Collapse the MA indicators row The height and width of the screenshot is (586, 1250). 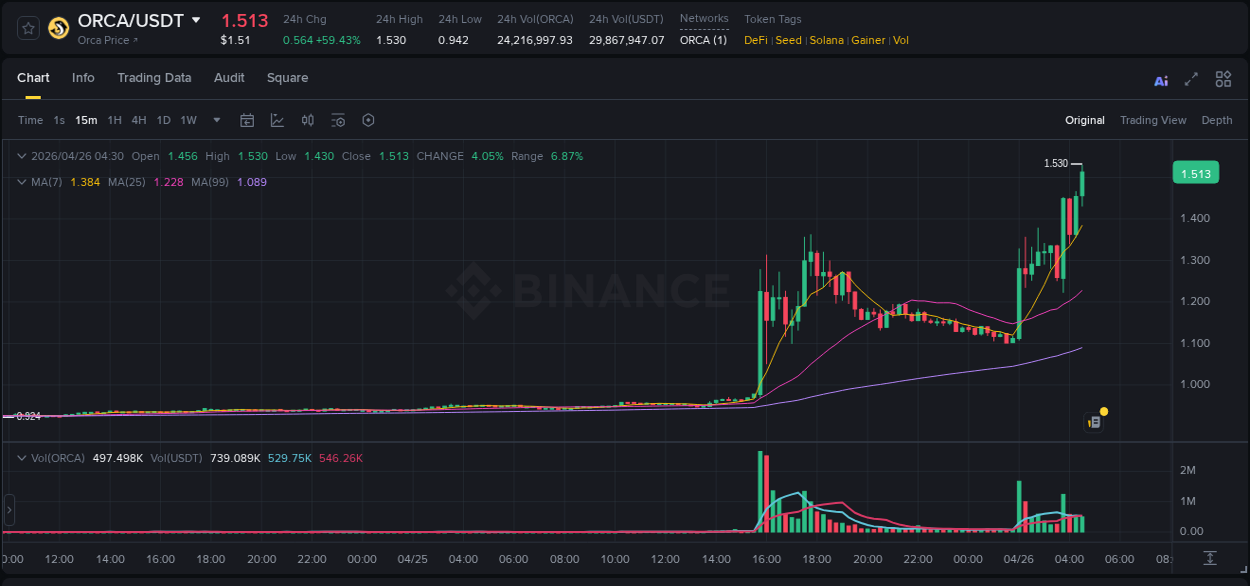coord(22,182)
